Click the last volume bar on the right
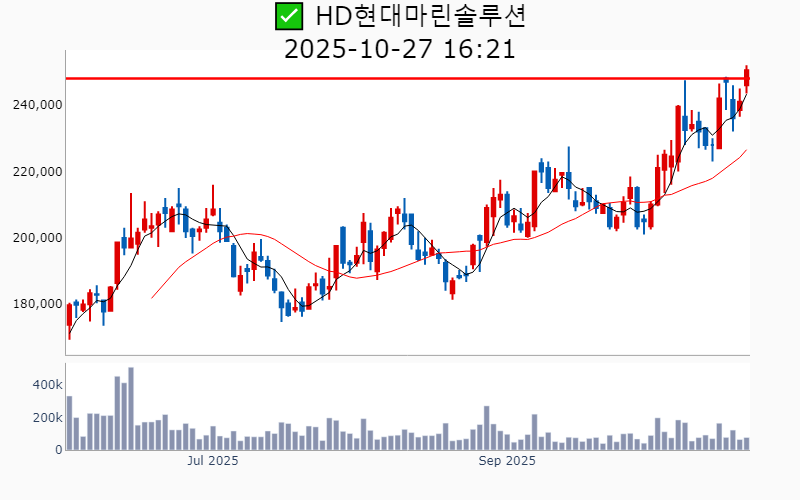 pos(746,444)
